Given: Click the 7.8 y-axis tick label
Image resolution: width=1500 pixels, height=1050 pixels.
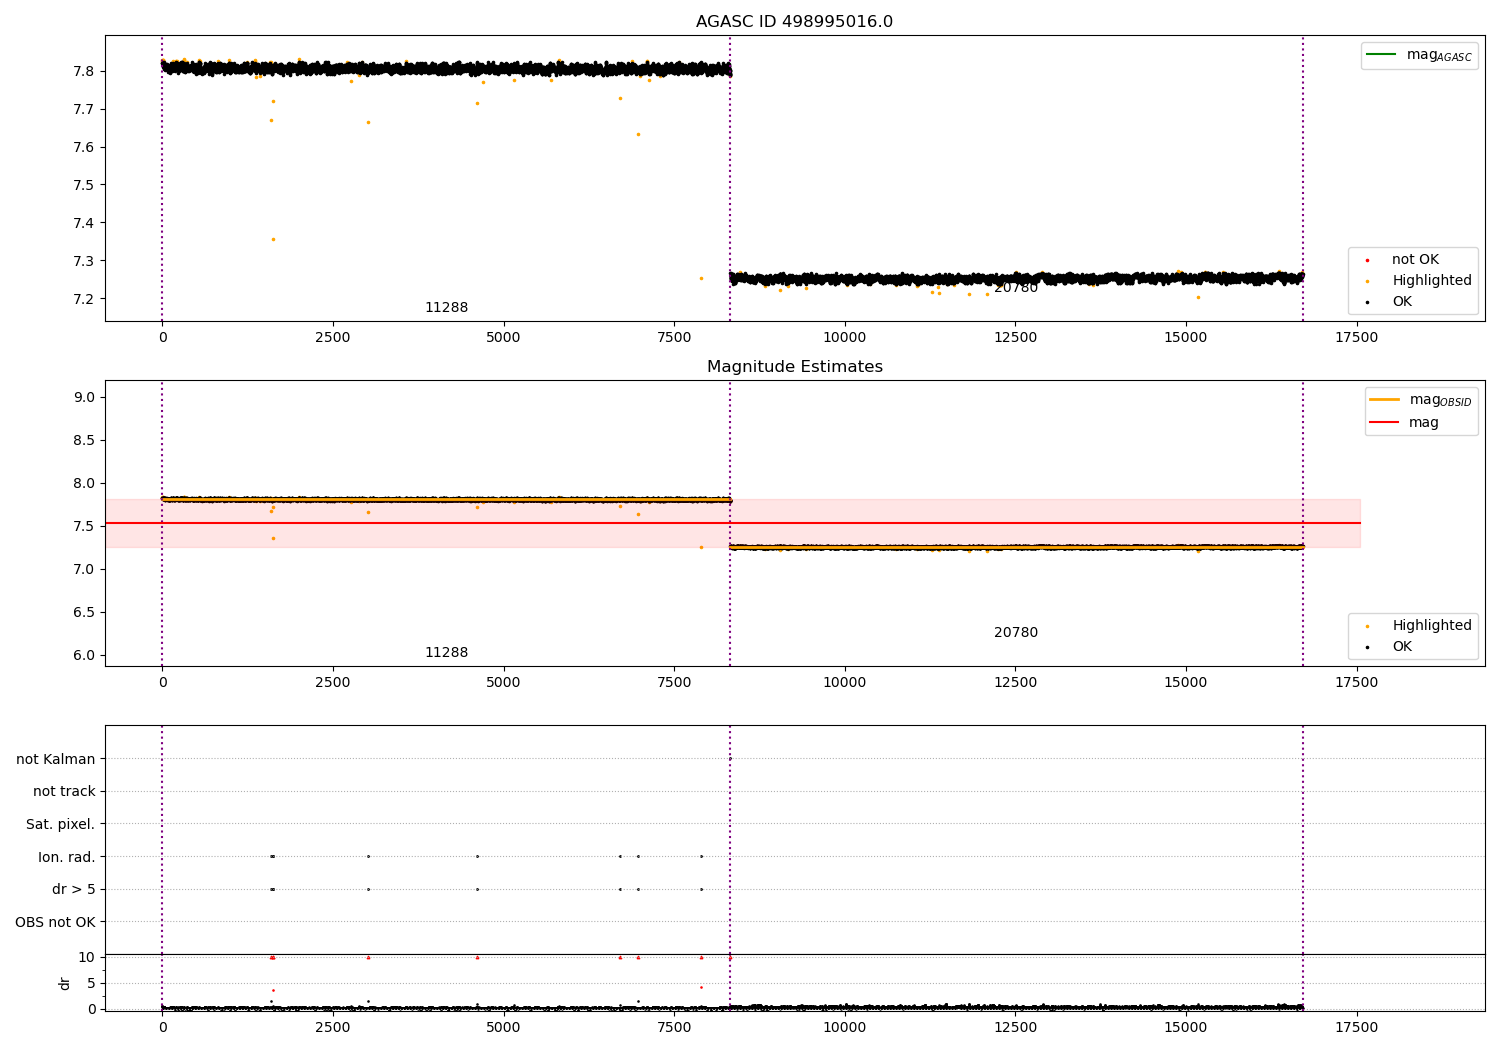Looking at the screenshot, I should 83,71.
